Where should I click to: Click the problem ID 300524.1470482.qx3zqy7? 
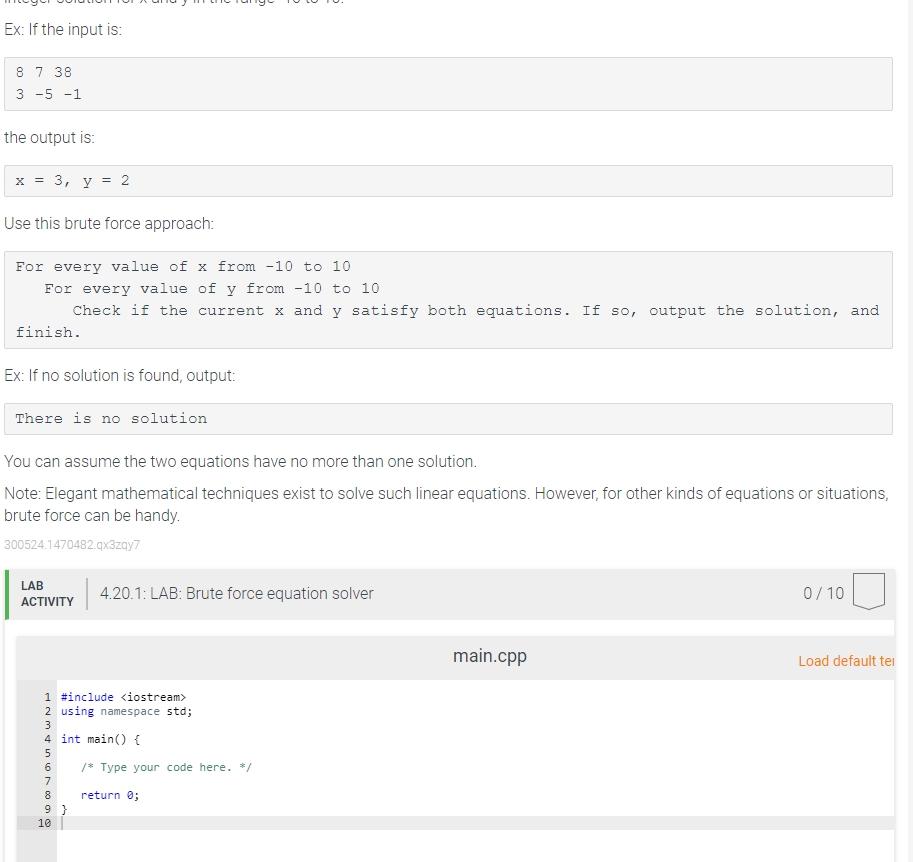point(71,544)
